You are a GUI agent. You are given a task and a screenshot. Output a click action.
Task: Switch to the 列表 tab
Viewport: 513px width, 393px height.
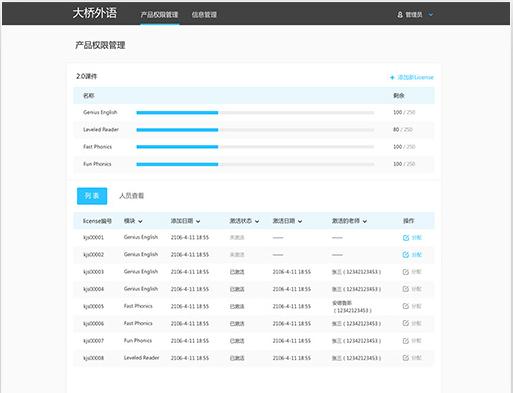point(92,196)
